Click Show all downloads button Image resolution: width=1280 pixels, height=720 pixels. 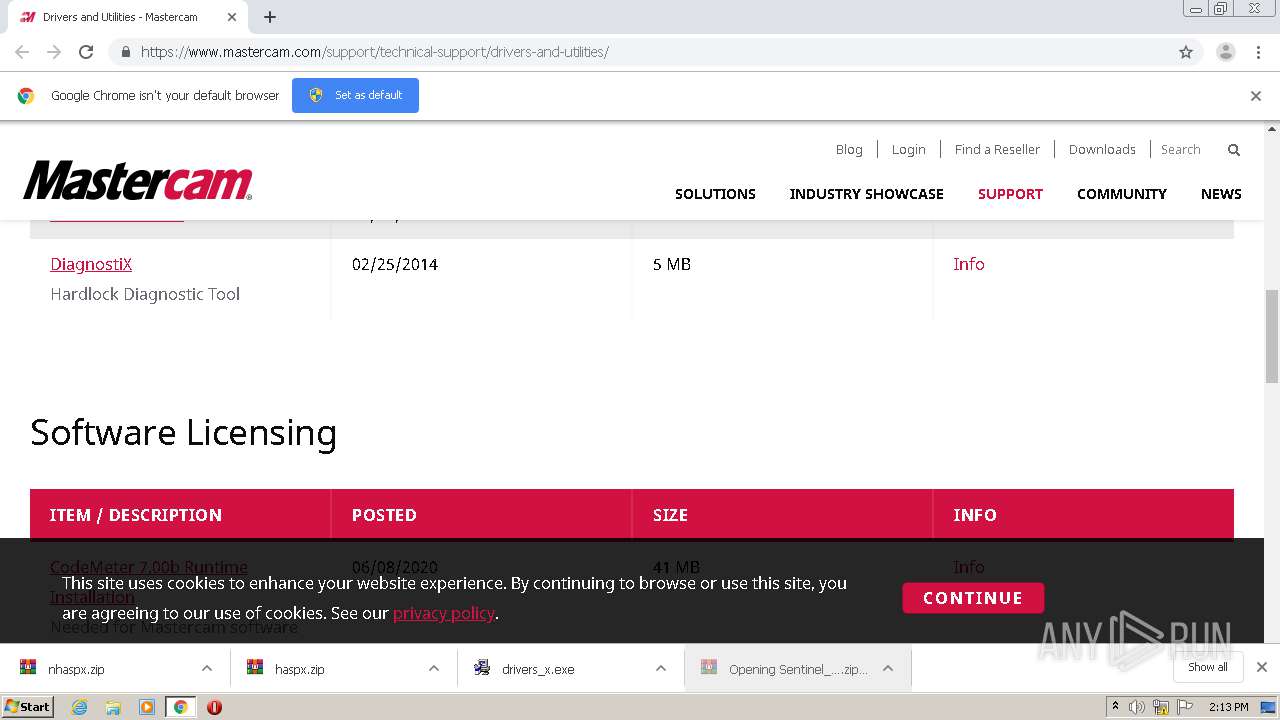tap(1207, 667)
